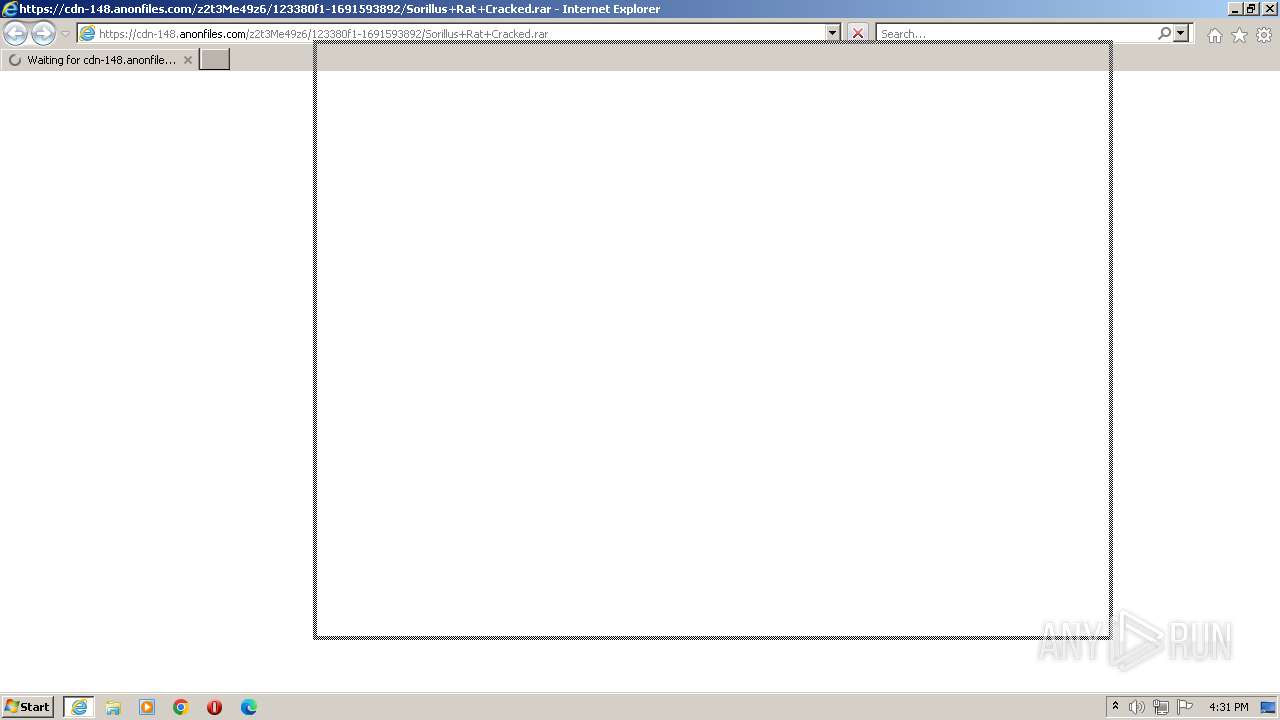Open Favorites star icon
1280x720 pixels.
(x=1239, y=35)
